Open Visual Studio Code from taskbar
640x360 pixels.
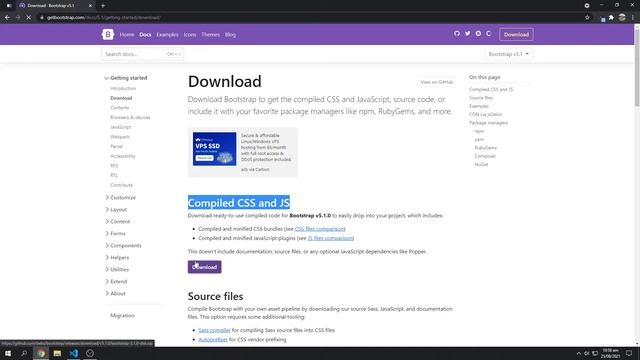[73, 353]
